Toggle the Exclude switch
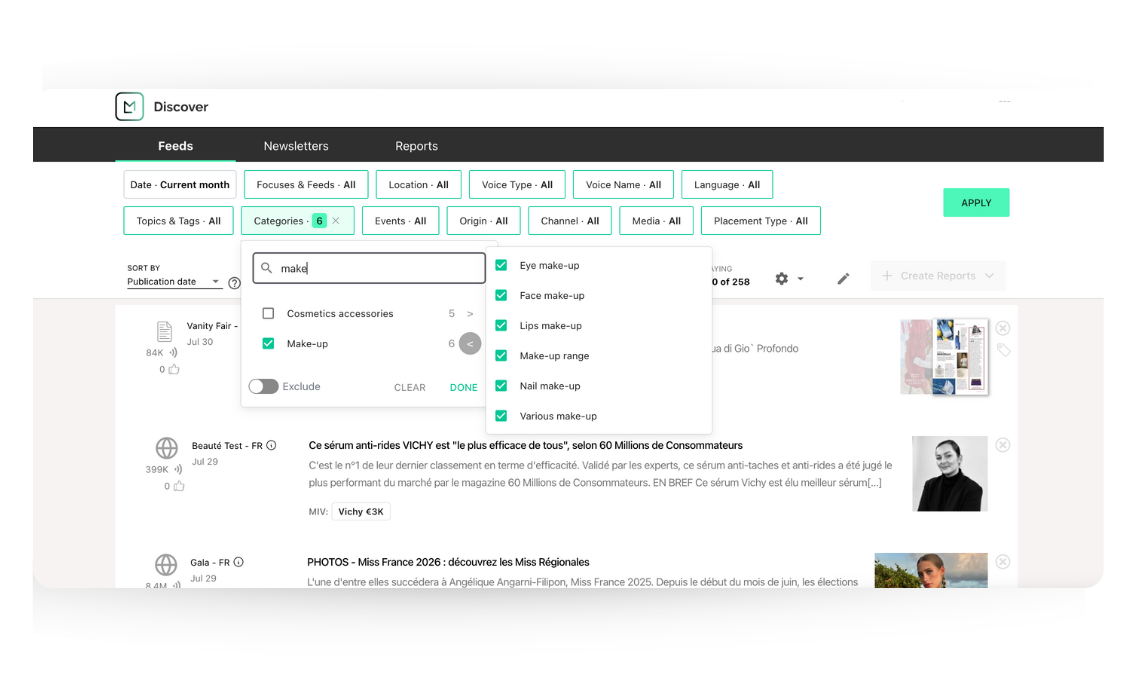 264,387
